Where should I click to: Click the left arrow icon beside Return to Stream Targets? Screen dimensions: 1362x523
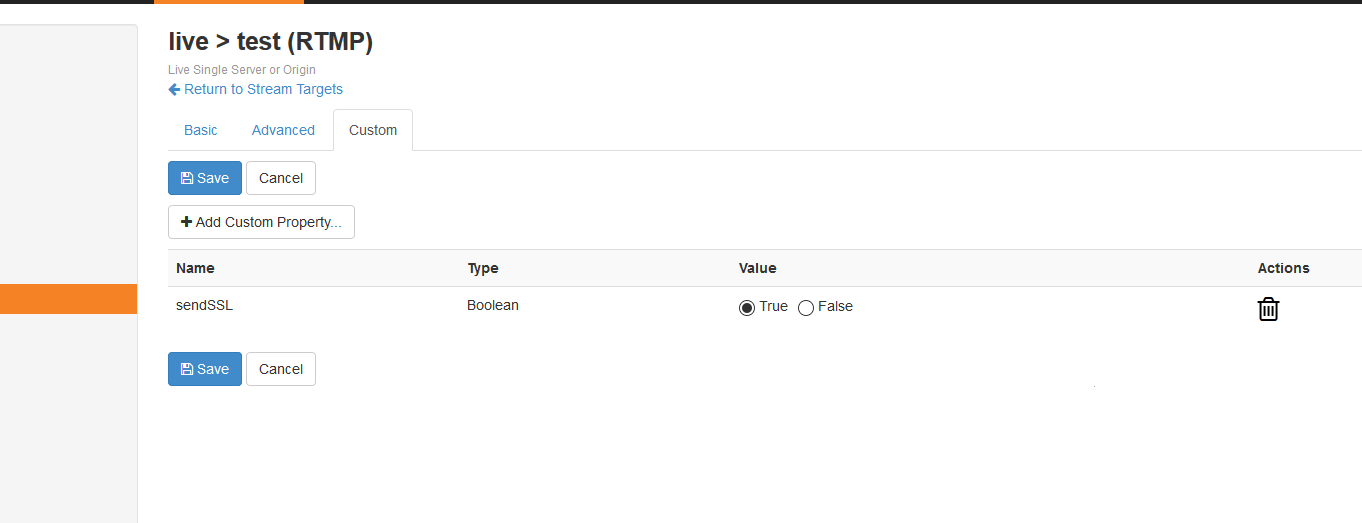pyautogui.click(x=174, y=89)
